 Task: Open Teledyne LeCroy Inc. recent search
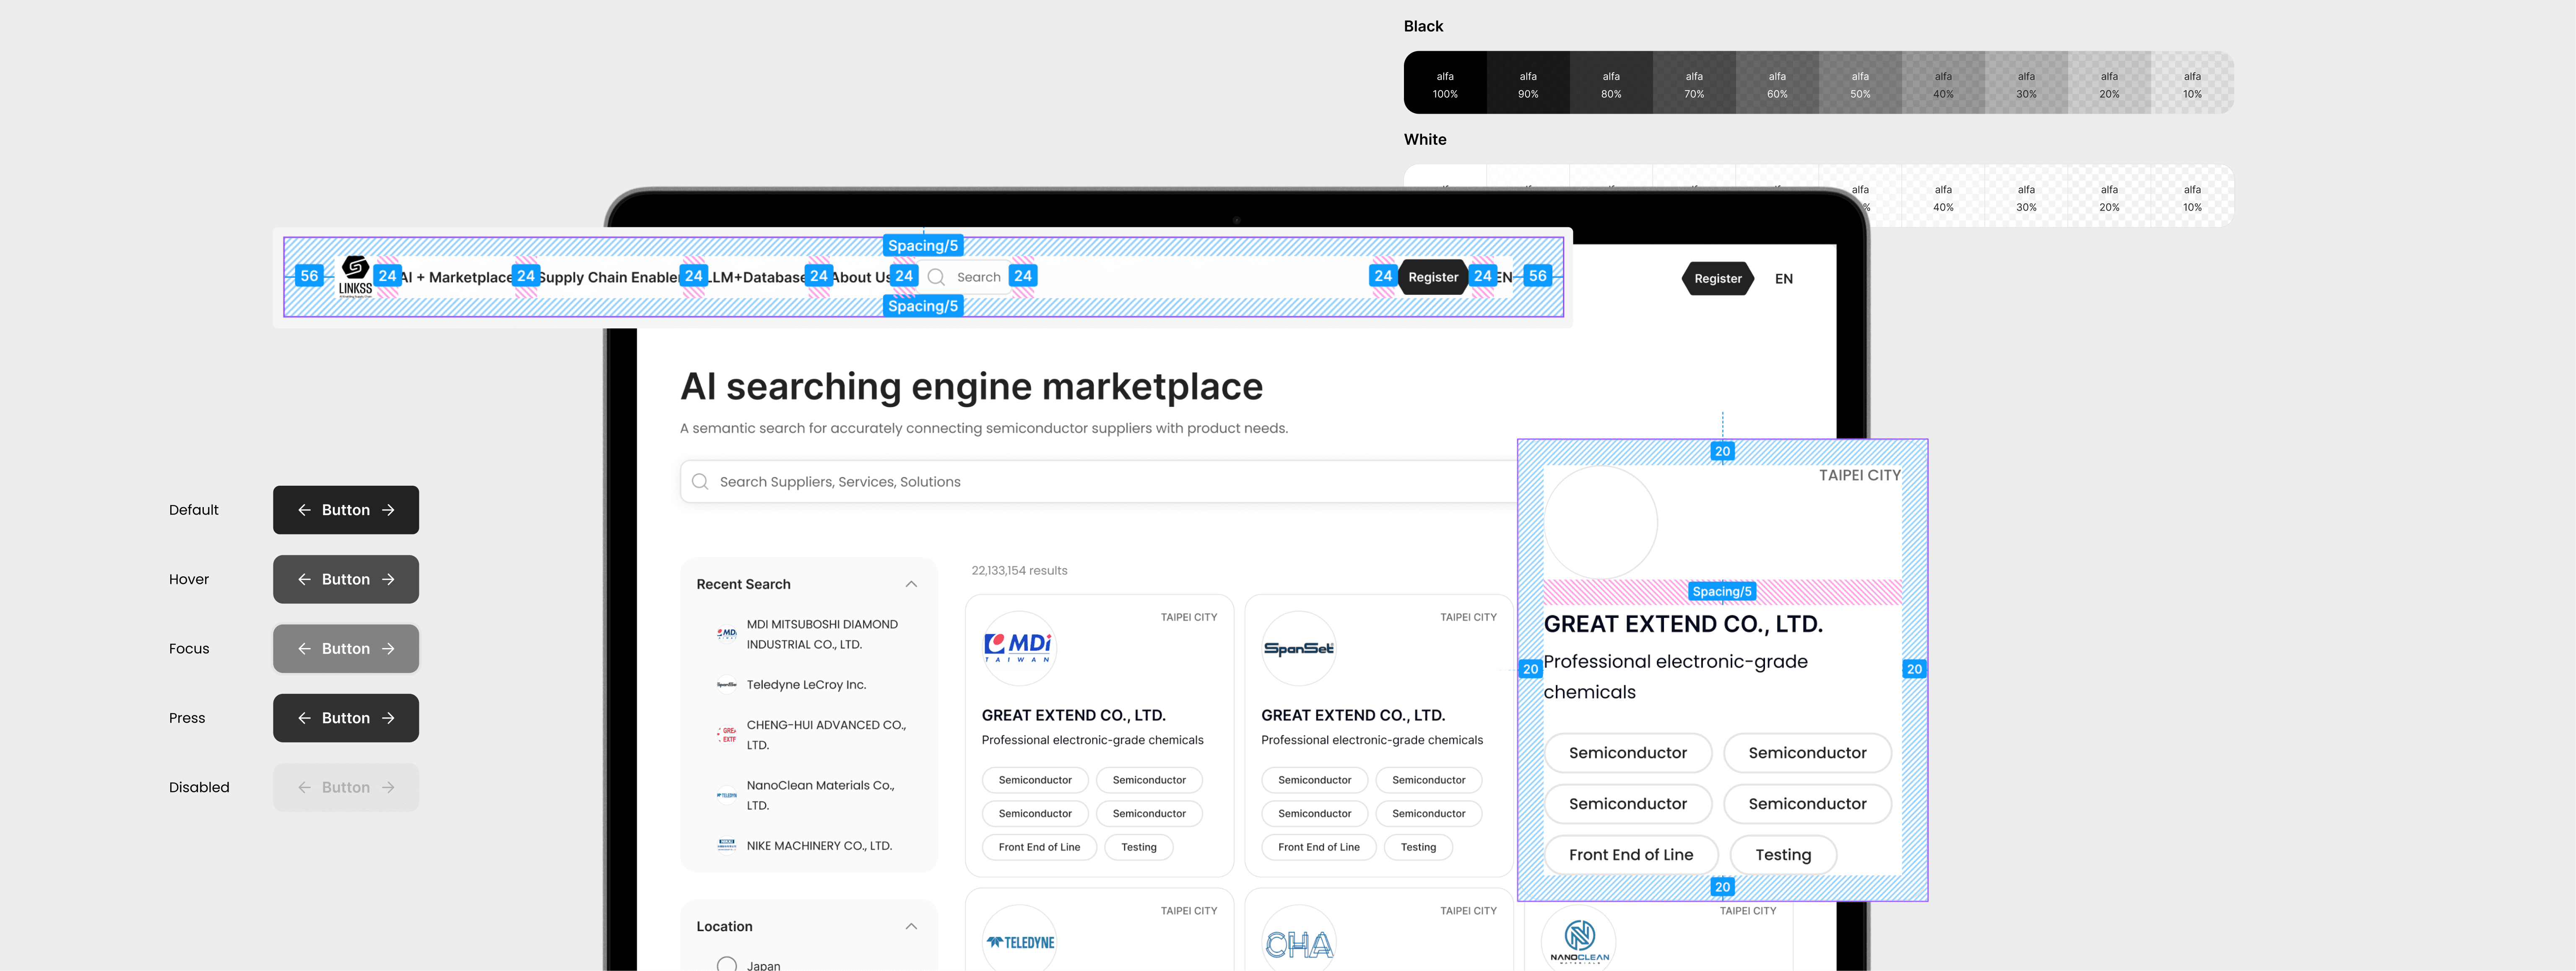point(805,685)
